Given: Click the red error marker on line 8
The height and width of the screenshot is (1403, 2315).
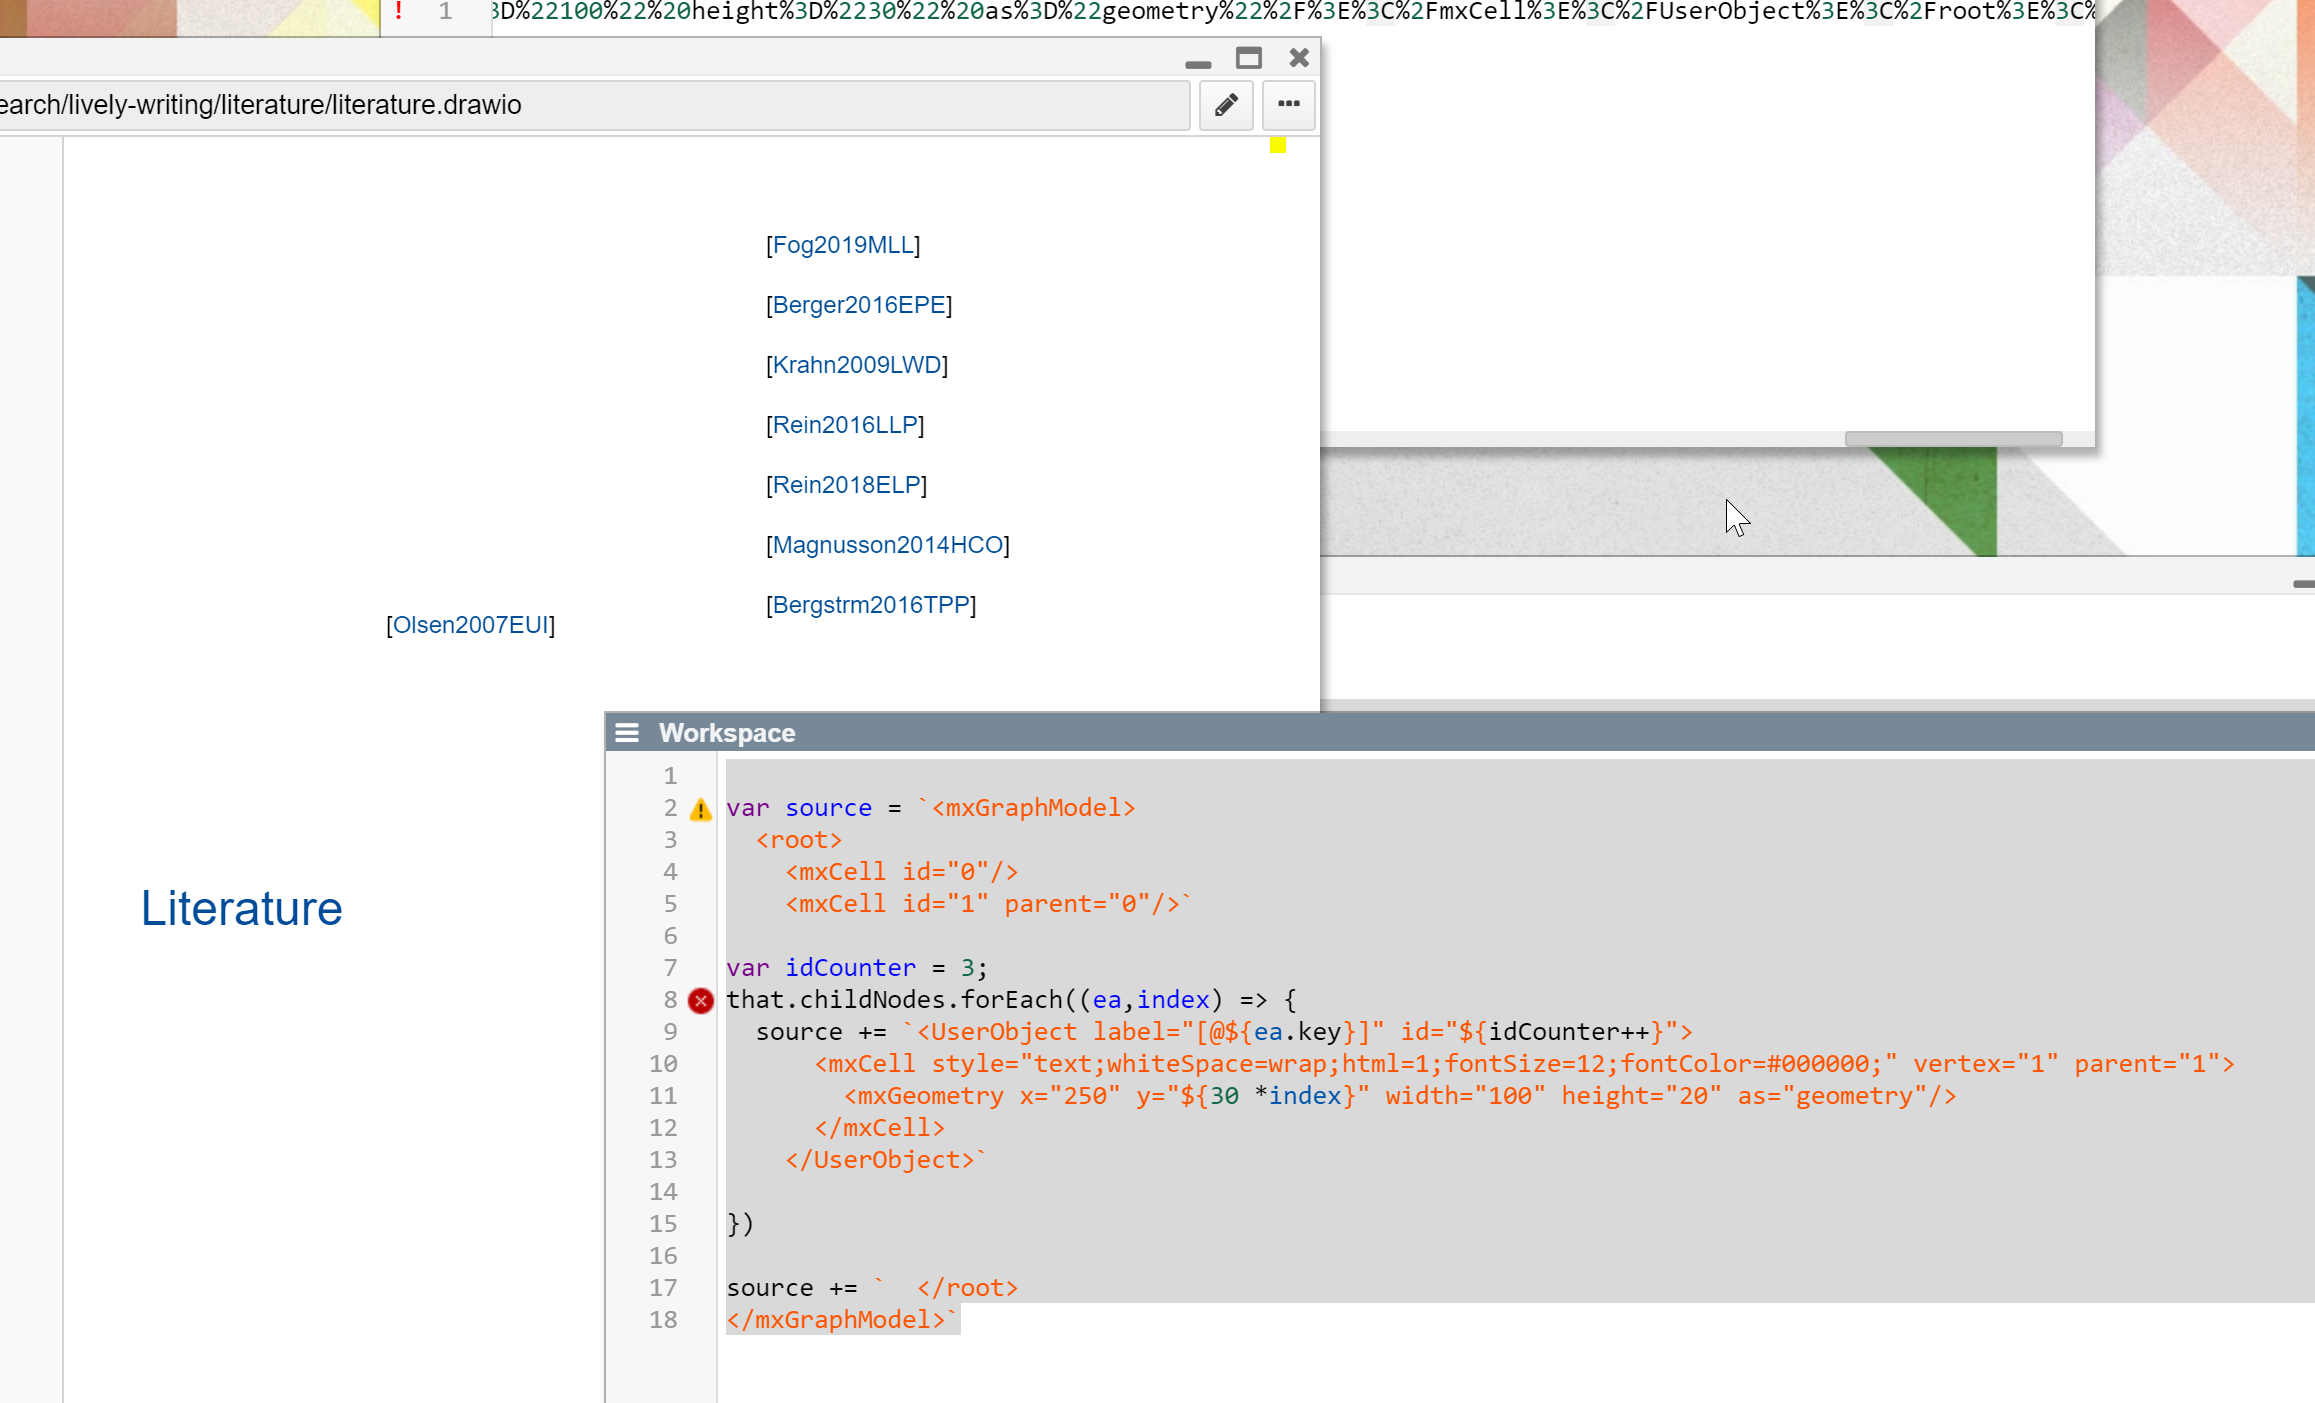Looking at the screenshot, I should click(x=701, y=1000).
